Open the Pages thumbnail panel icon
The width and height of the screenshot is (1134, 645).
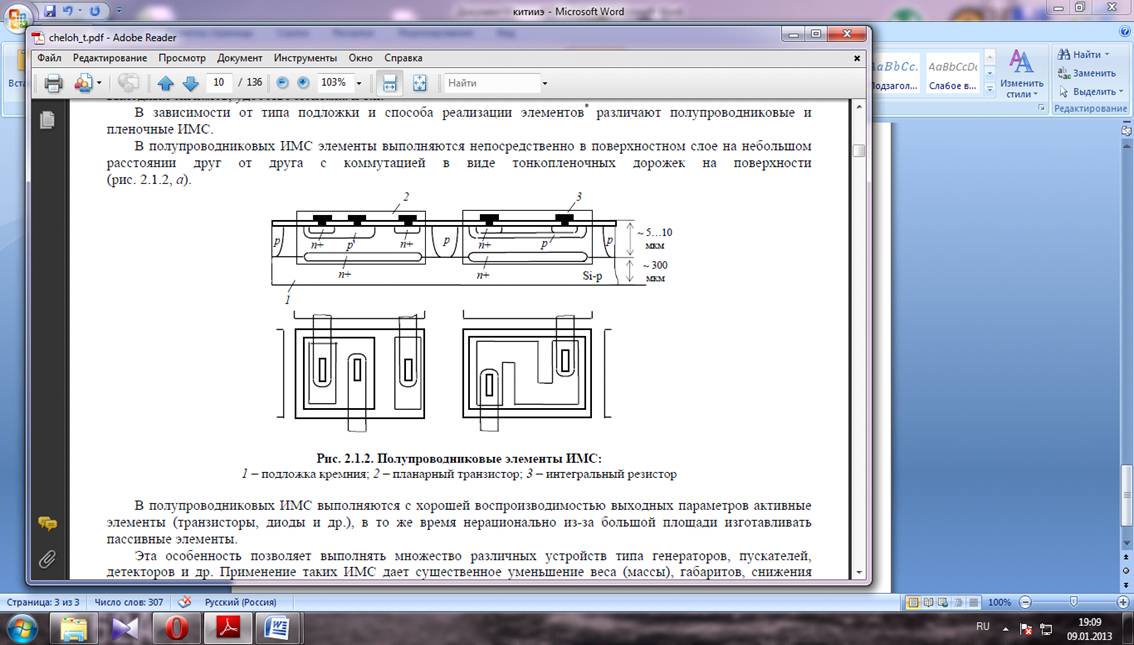tap(46, 121)
